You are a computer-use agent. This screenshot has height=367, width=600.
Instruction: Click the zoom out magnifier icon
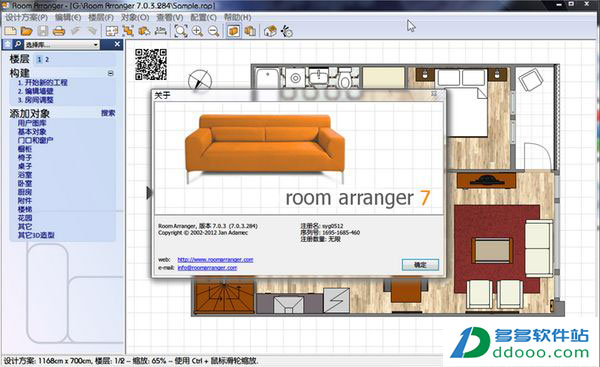tap(214, 31)
